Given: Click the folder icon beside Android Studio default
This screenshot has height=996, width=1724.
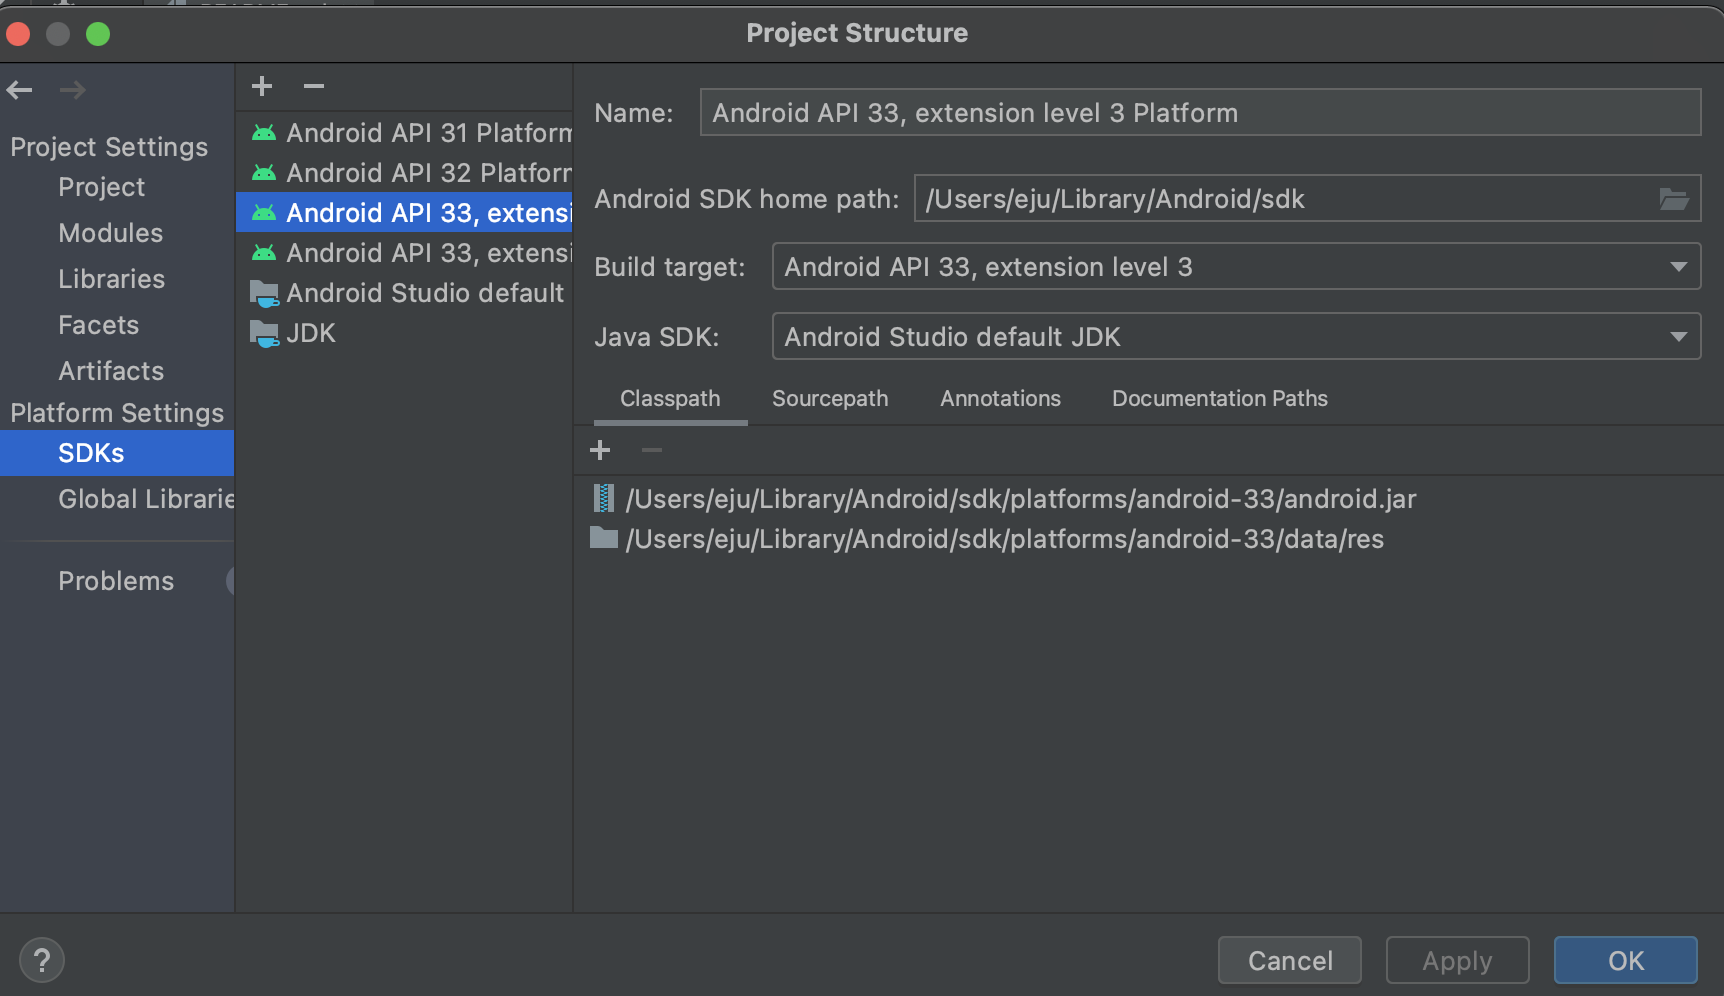Looking at the screenshot, I should pos(264,293).
